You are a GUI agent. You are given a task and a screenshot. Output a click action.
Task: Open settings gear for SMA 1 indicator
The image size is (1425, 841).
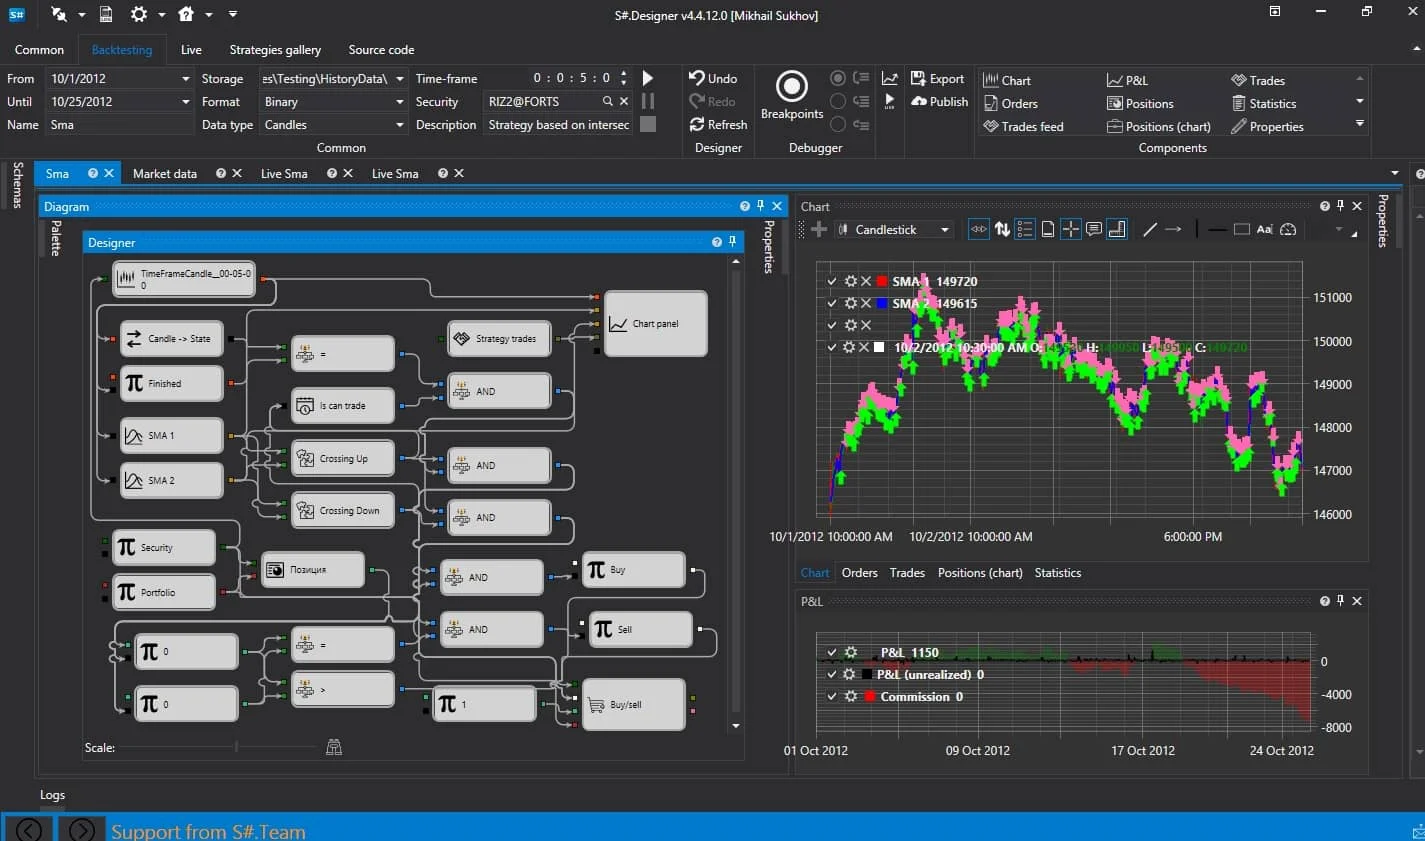(850, 282)
